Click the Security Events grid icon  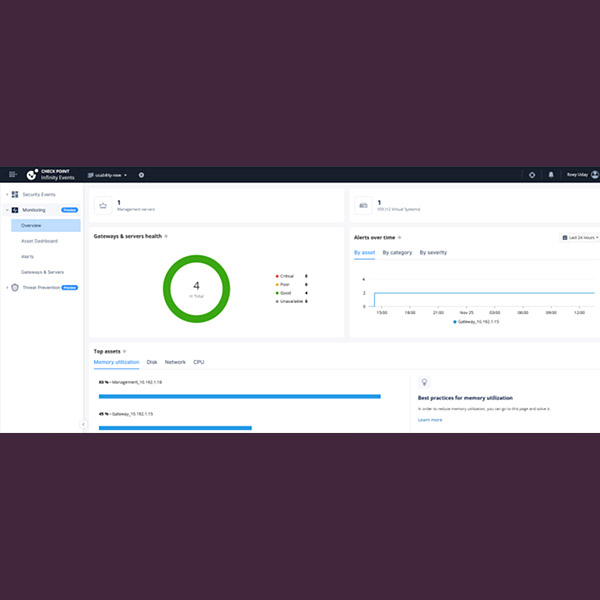pyautogui.click(x=15, y=194)
